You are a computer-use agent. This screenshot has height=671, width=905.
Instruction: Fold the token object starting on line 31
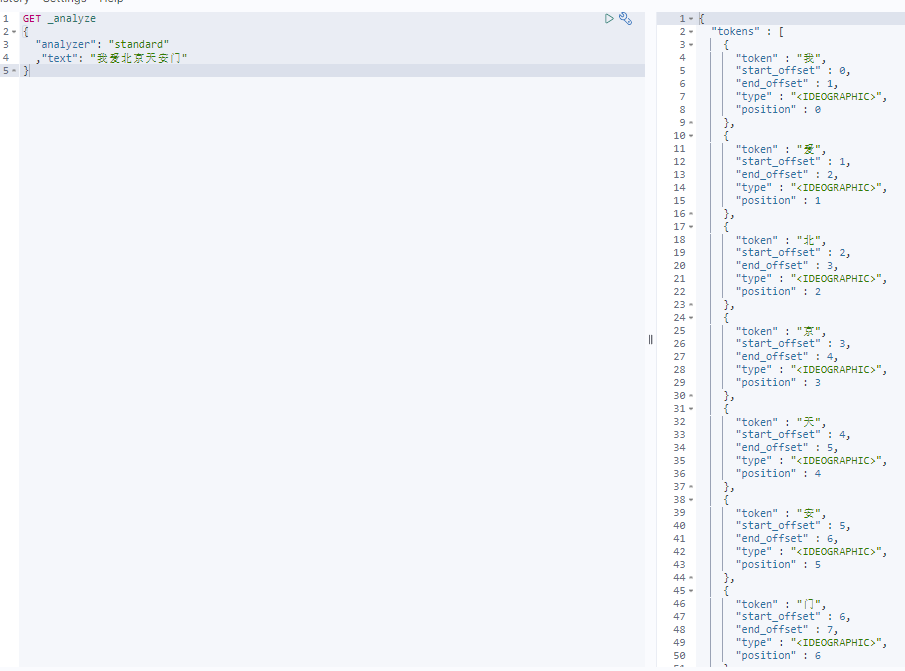[690, 409]
